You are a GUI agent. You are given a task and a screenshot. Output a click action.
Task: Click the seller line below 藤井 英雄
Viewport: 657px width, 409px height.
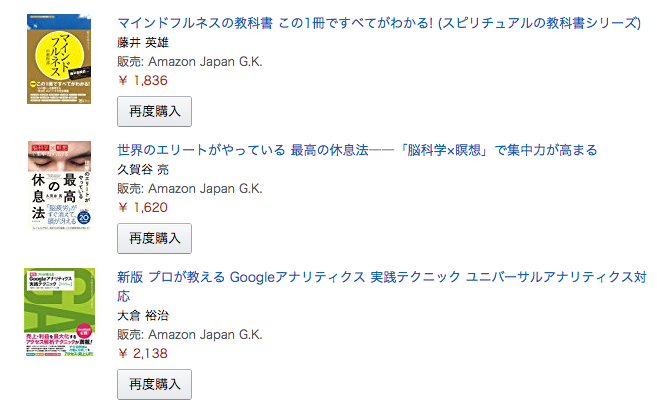click(x=190, y=62)
